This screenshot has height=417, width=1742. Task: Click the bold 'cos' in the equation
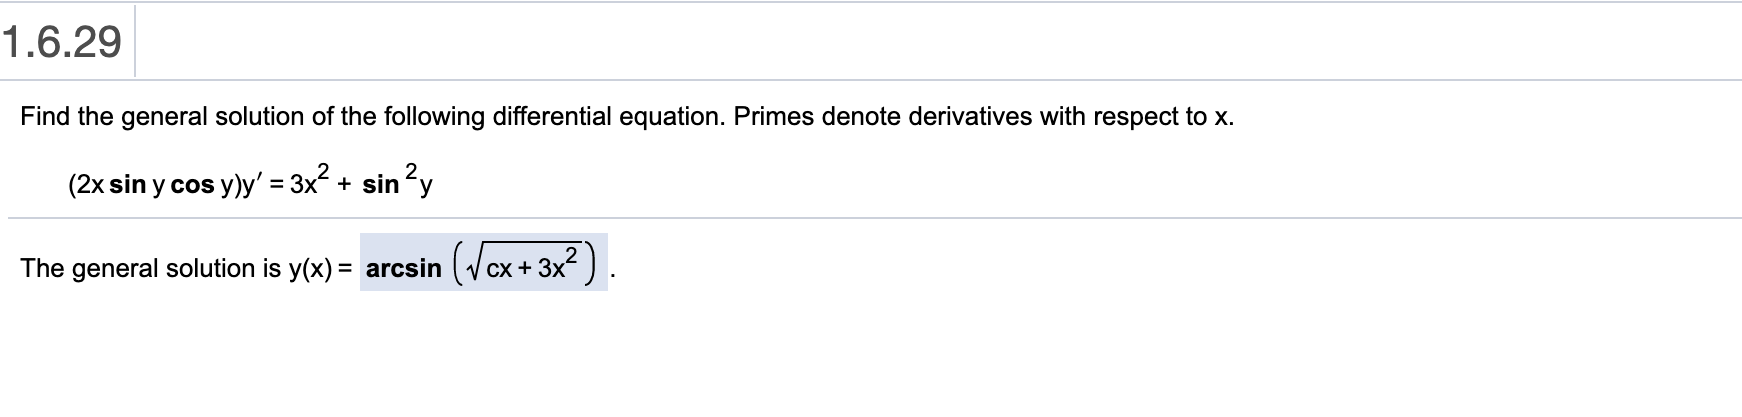[192, 186]
